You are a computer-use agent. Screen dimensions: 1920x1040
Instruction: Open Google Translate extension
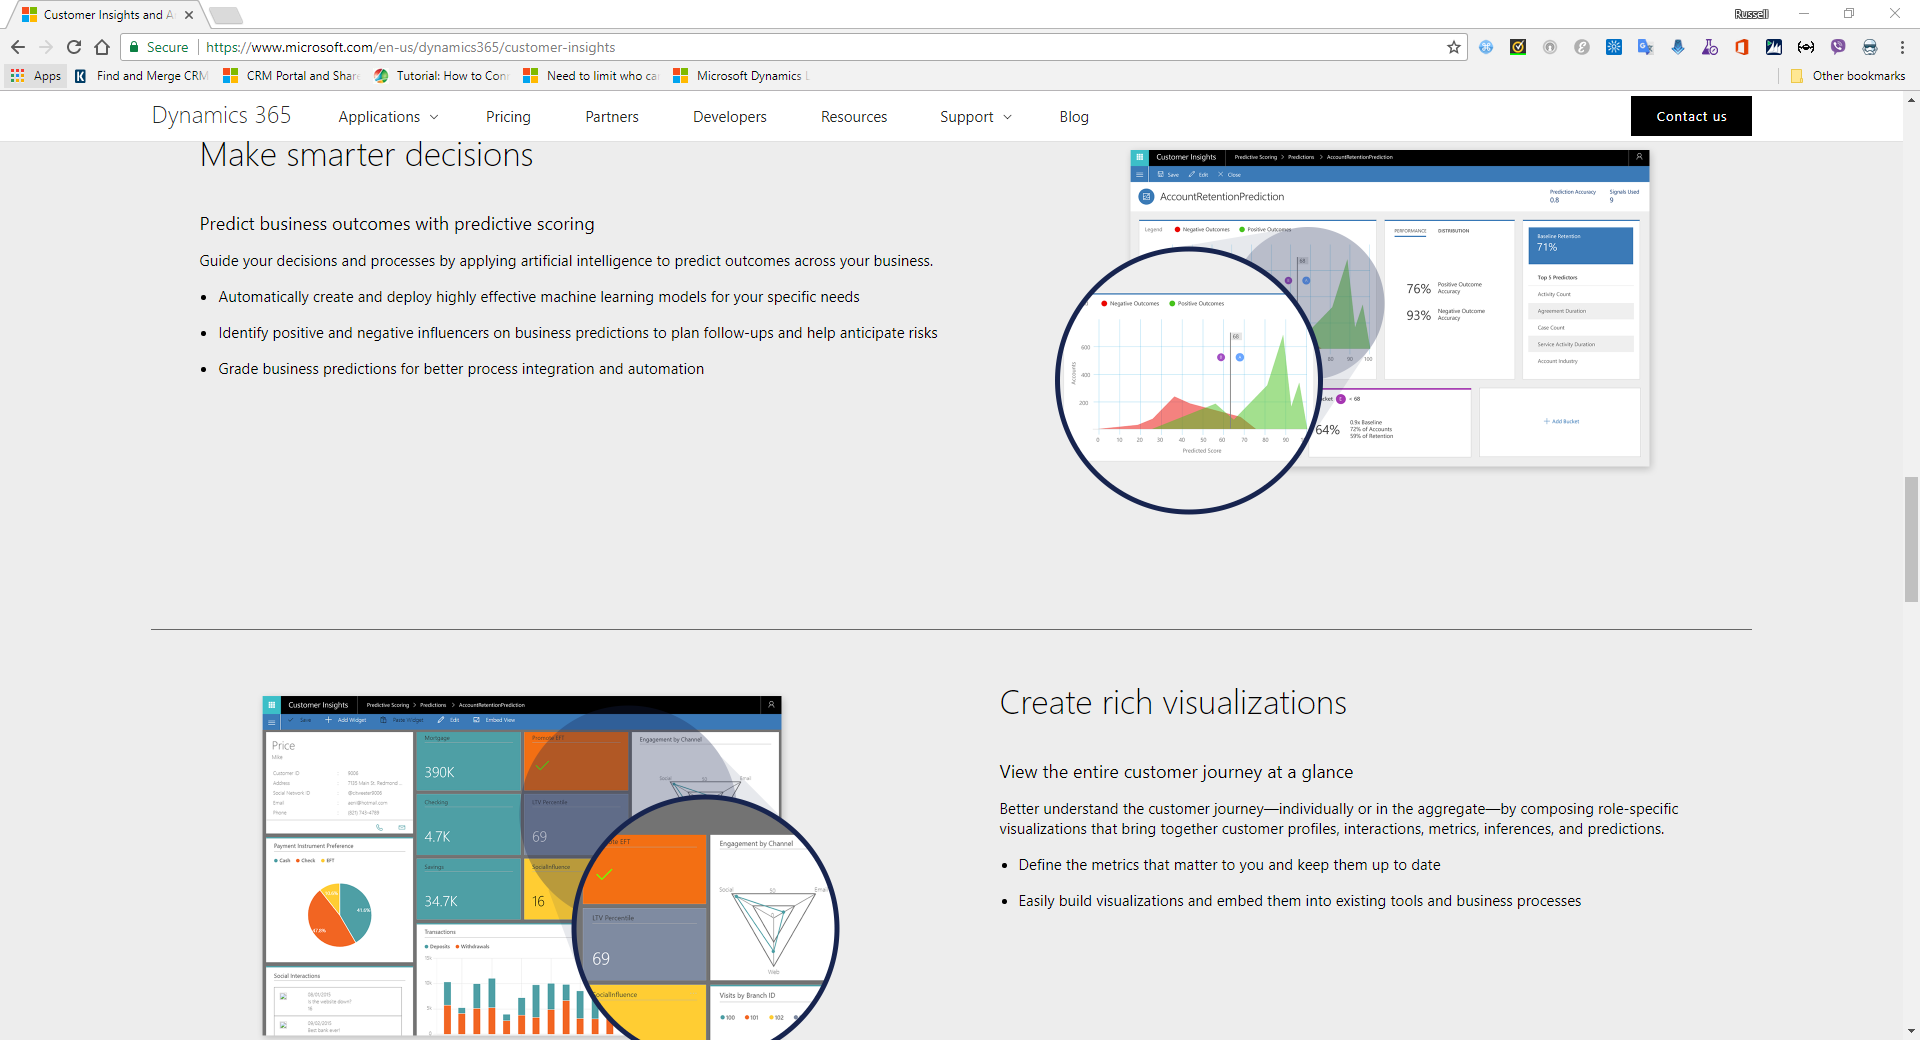[1645, 47]
